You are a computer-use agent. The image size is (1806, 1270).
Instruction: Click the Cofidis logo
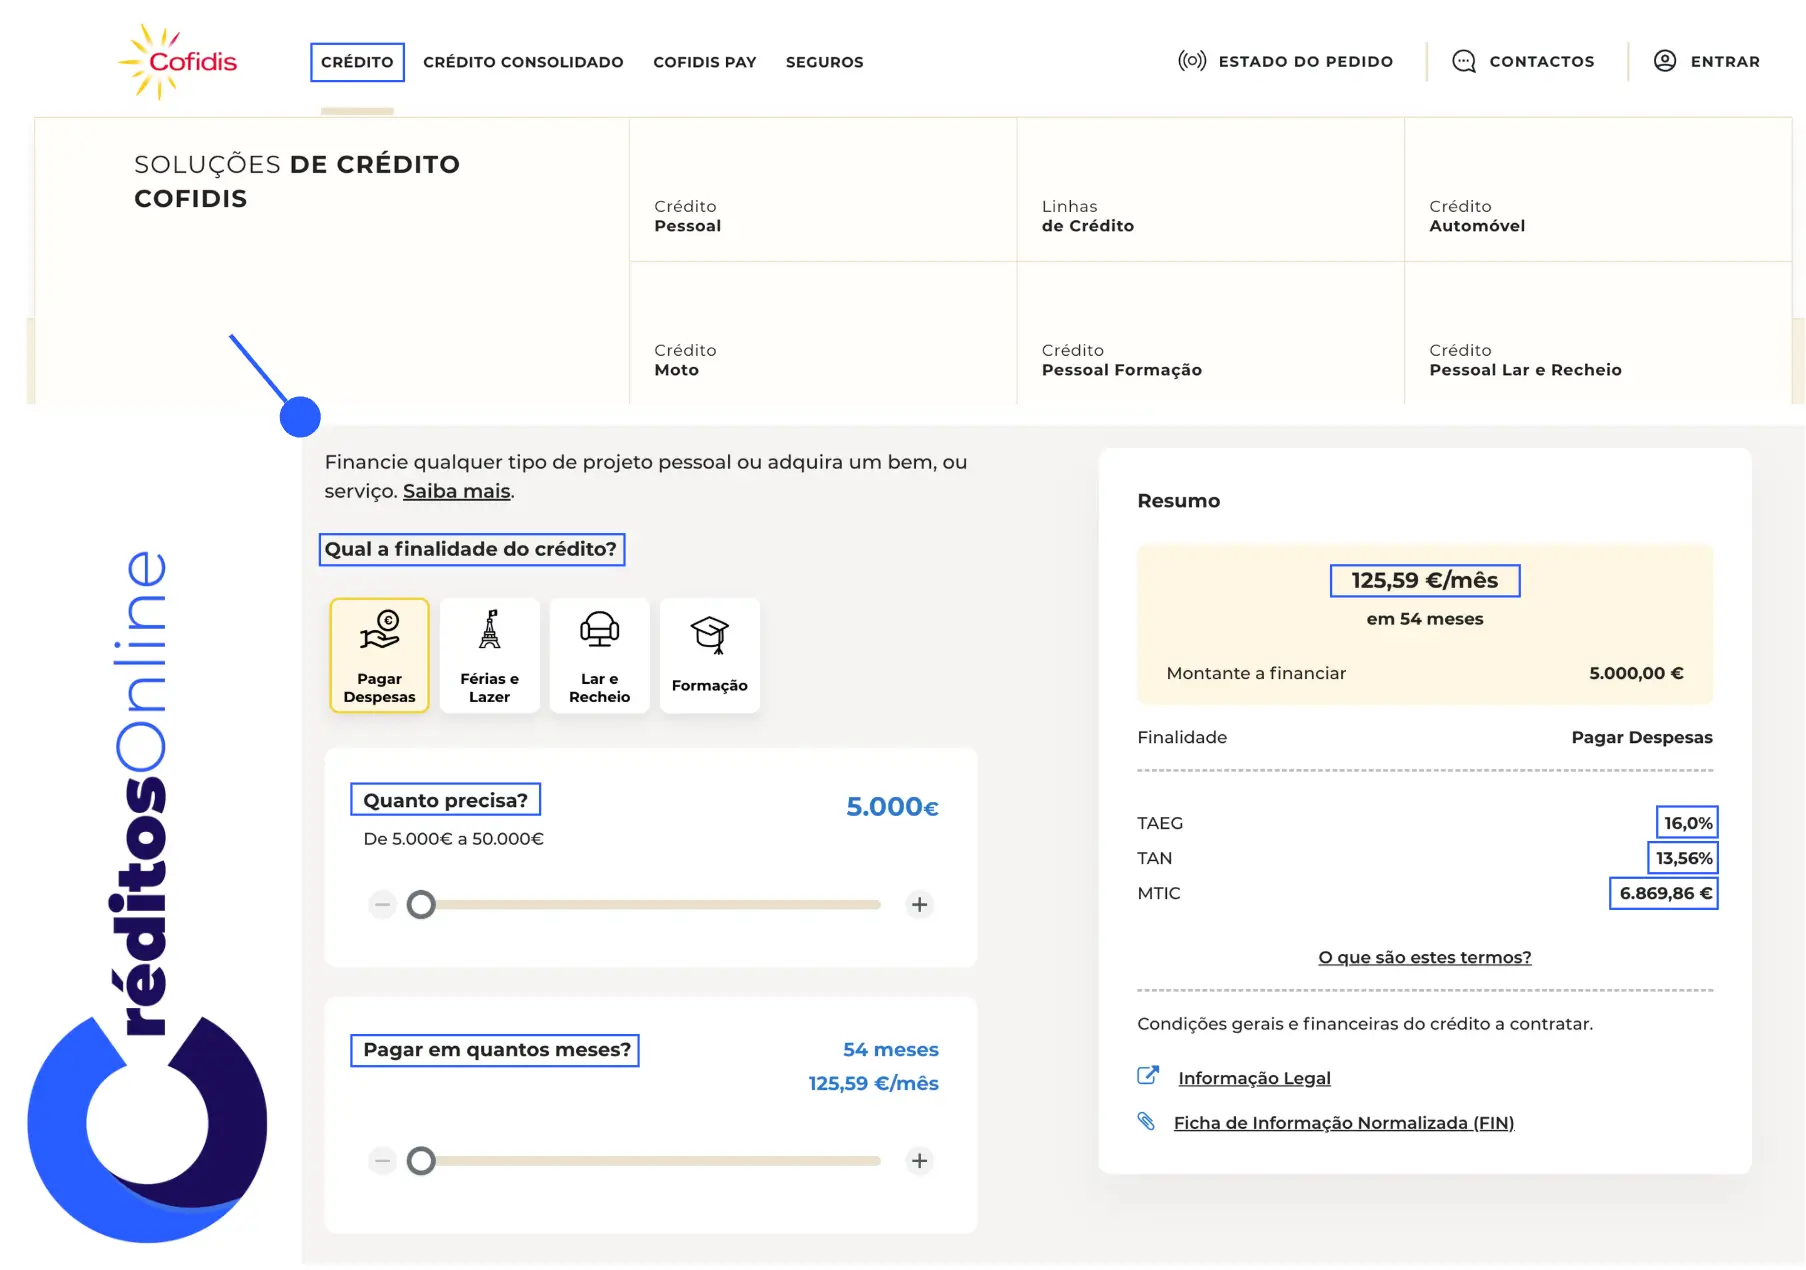click(x=178, y=61)
